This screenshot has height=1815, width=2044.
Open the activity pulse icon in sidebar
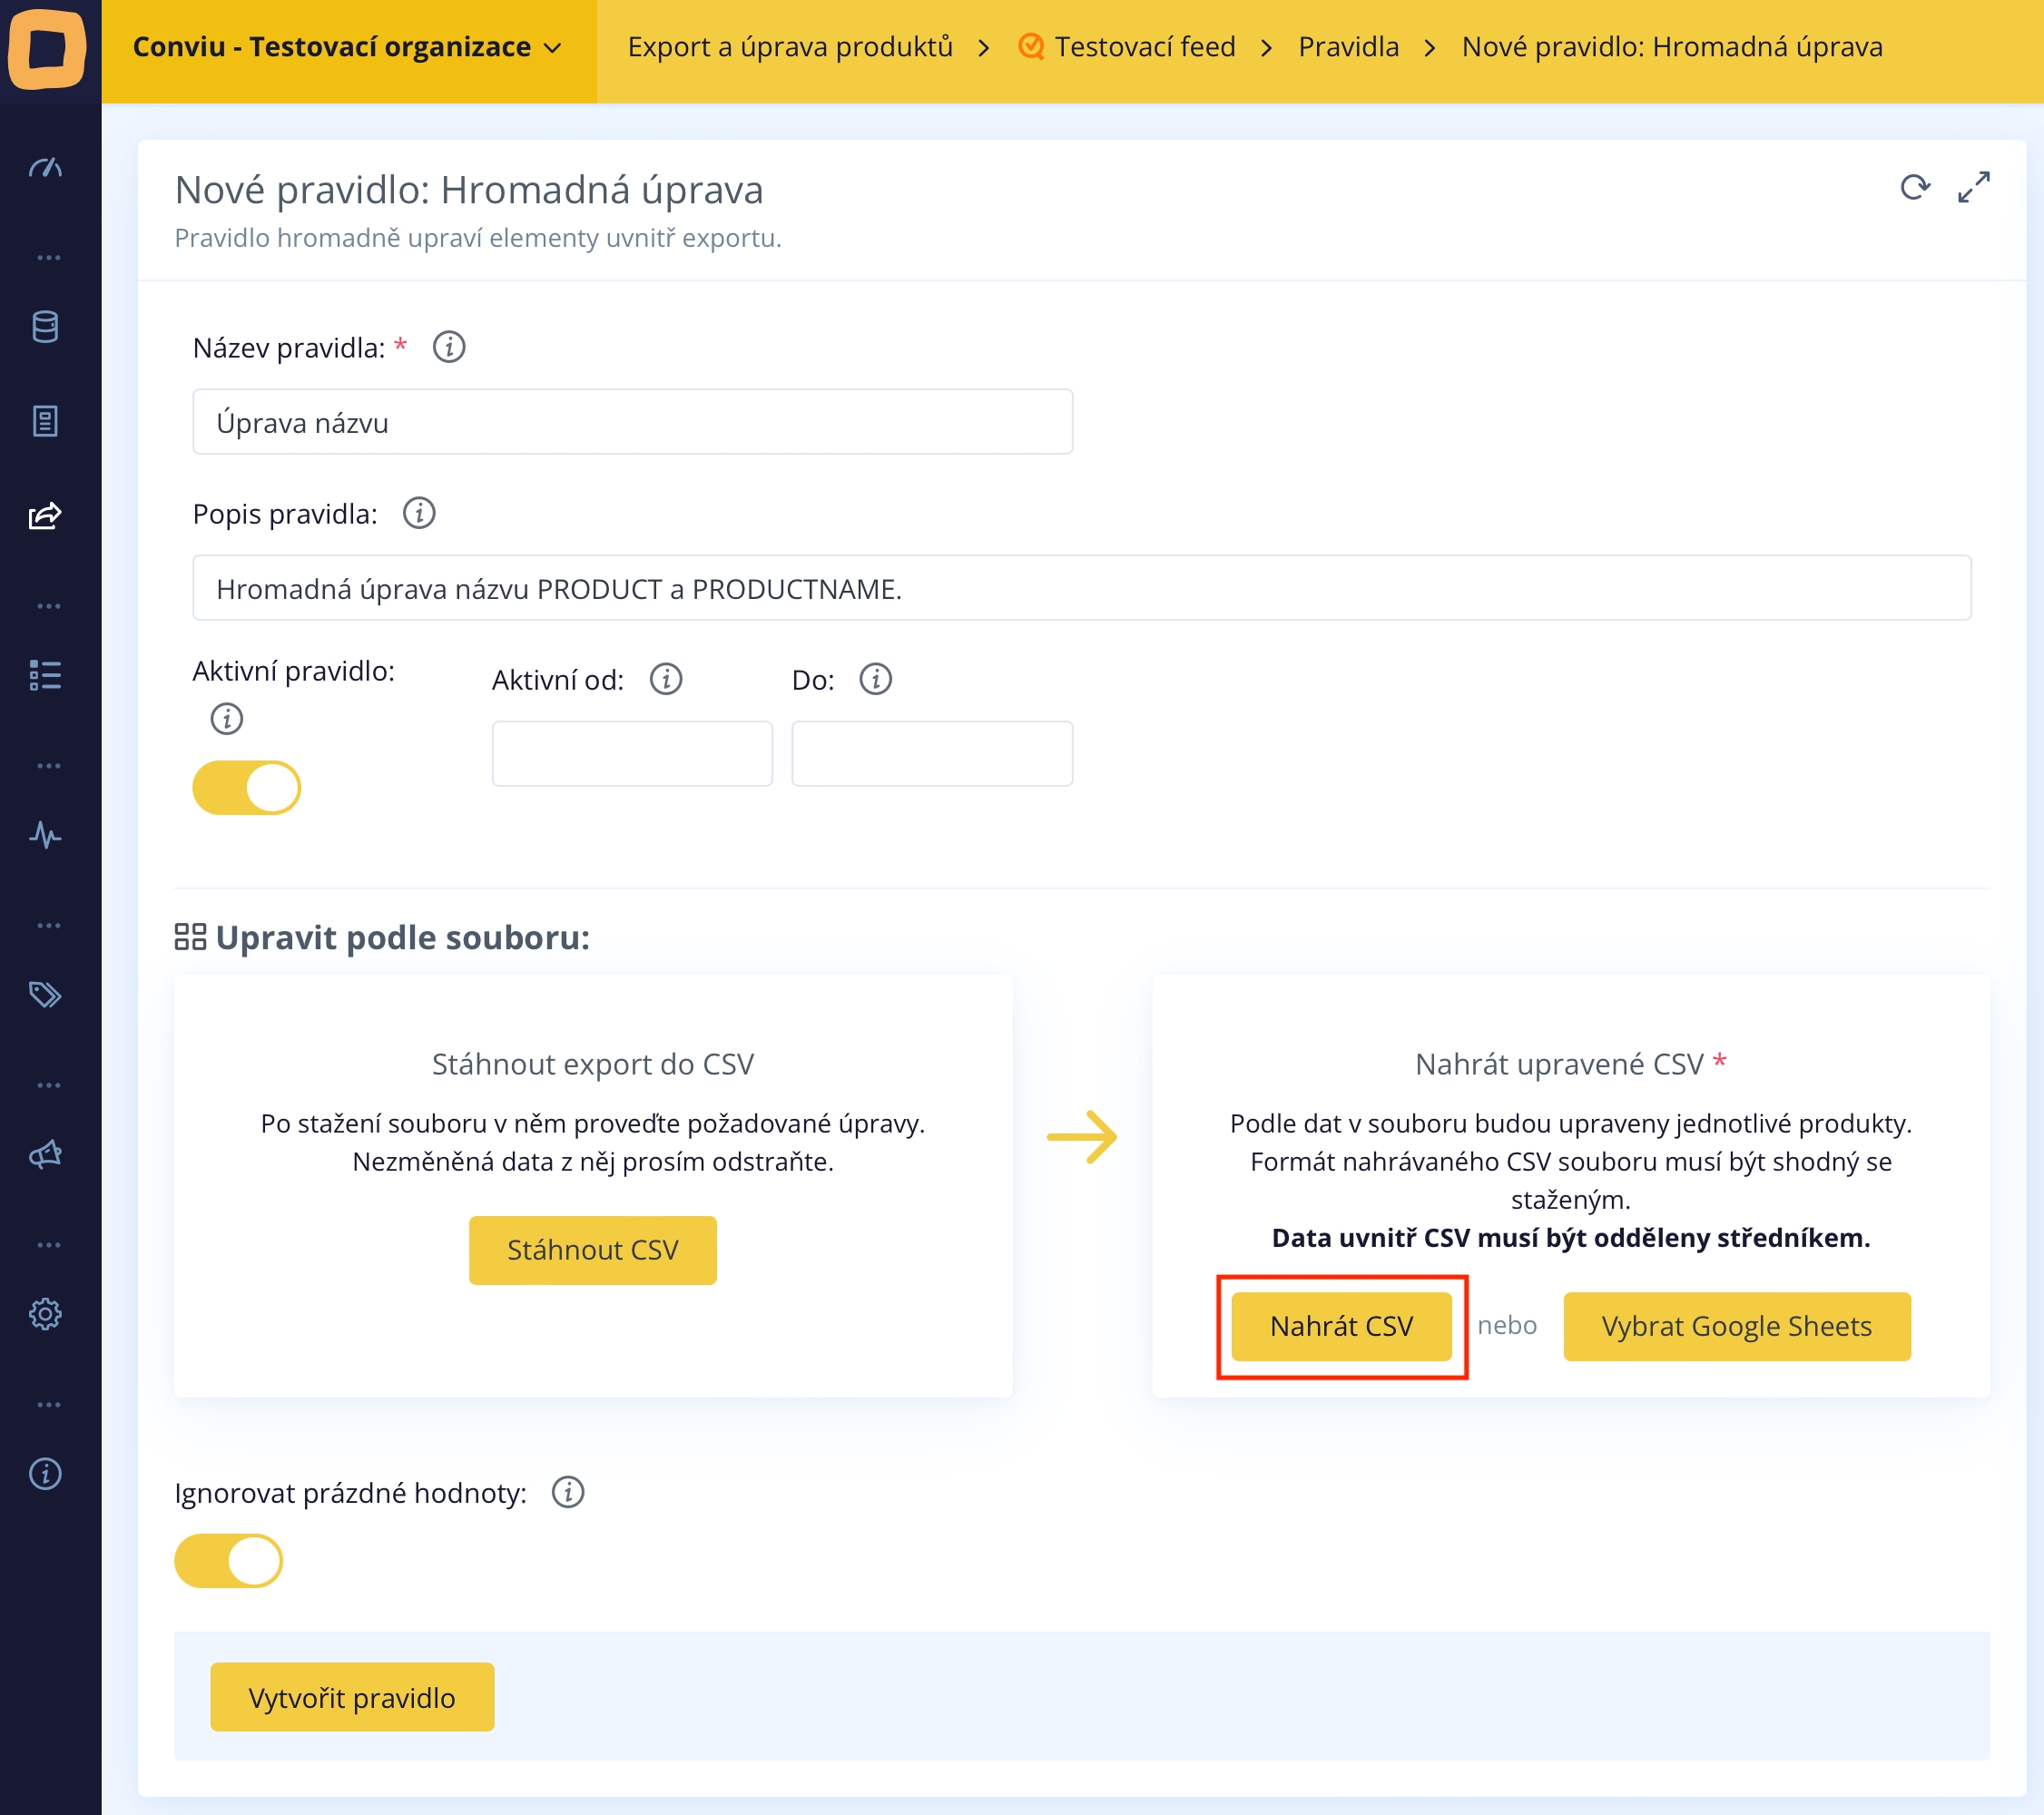point(45,835)
